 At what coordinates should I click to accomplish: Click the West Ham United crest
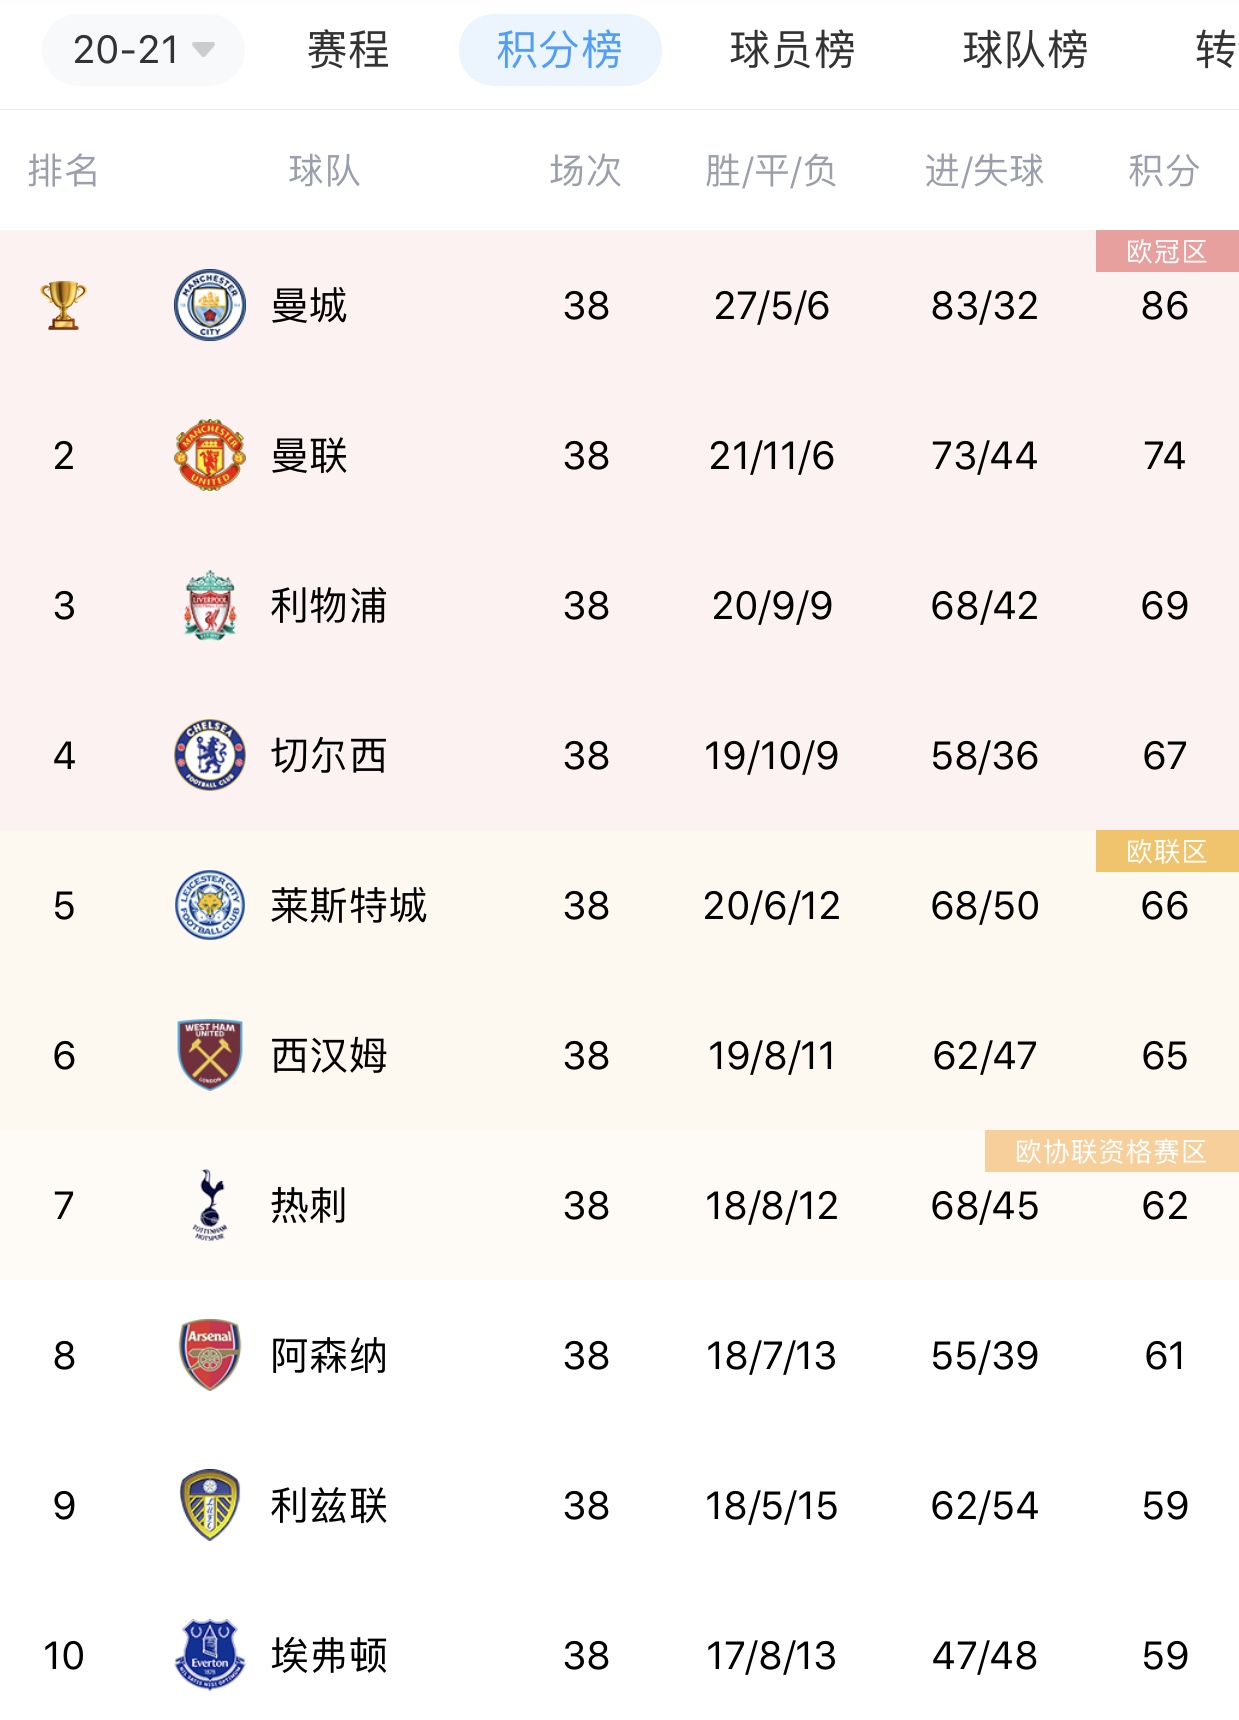(210, 1055)
